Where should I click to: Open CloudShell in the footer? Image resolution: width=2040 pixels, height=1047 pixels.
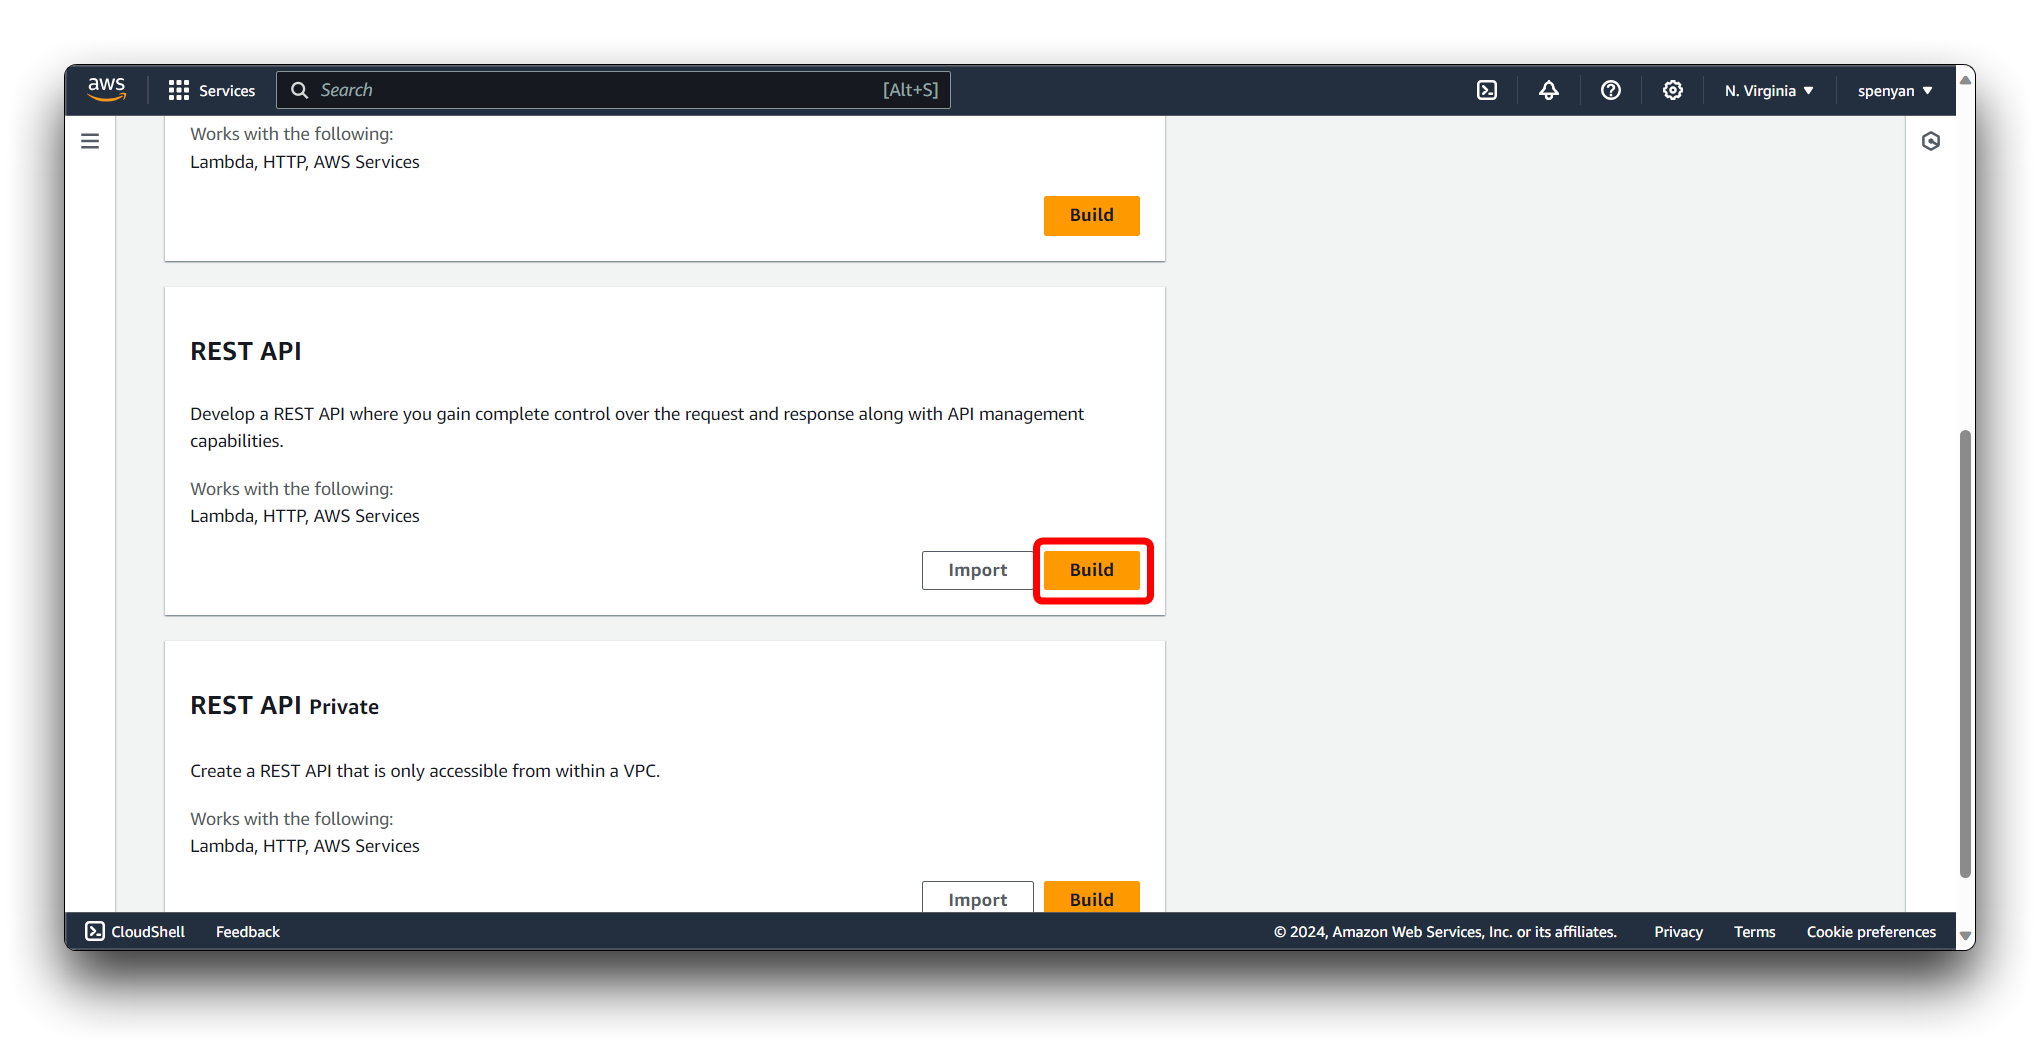point(135,931)
